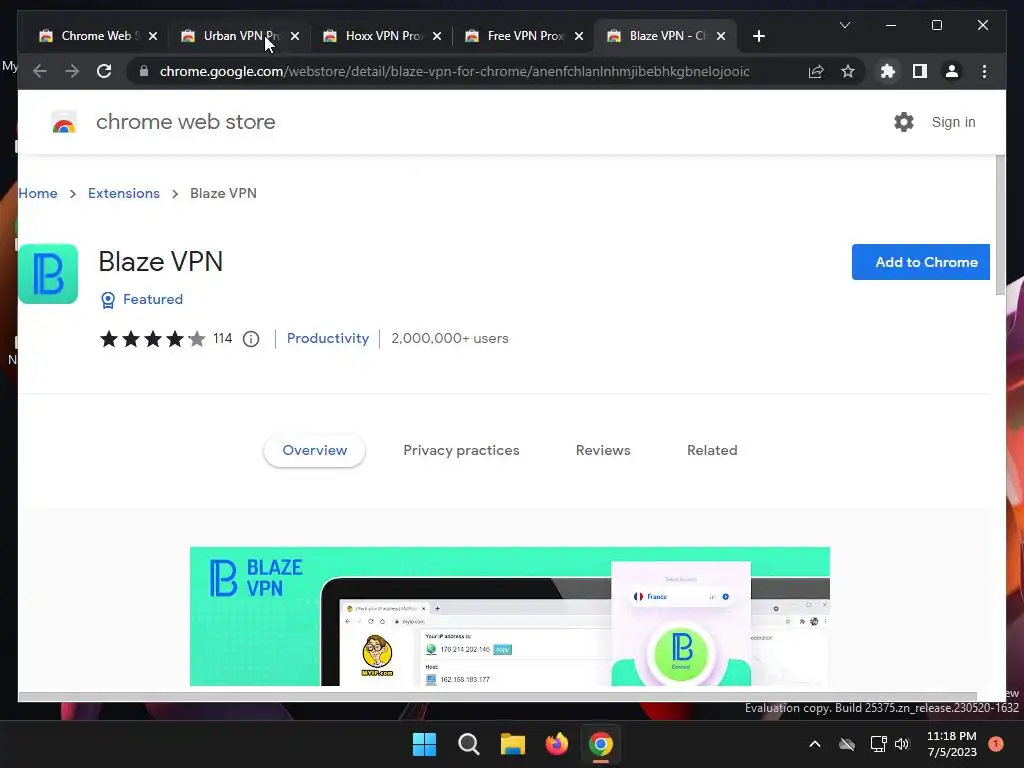This screenshot has width=1024, height=768.
Task: Open the Extensions puzzle menu
Action: (888, 71)
